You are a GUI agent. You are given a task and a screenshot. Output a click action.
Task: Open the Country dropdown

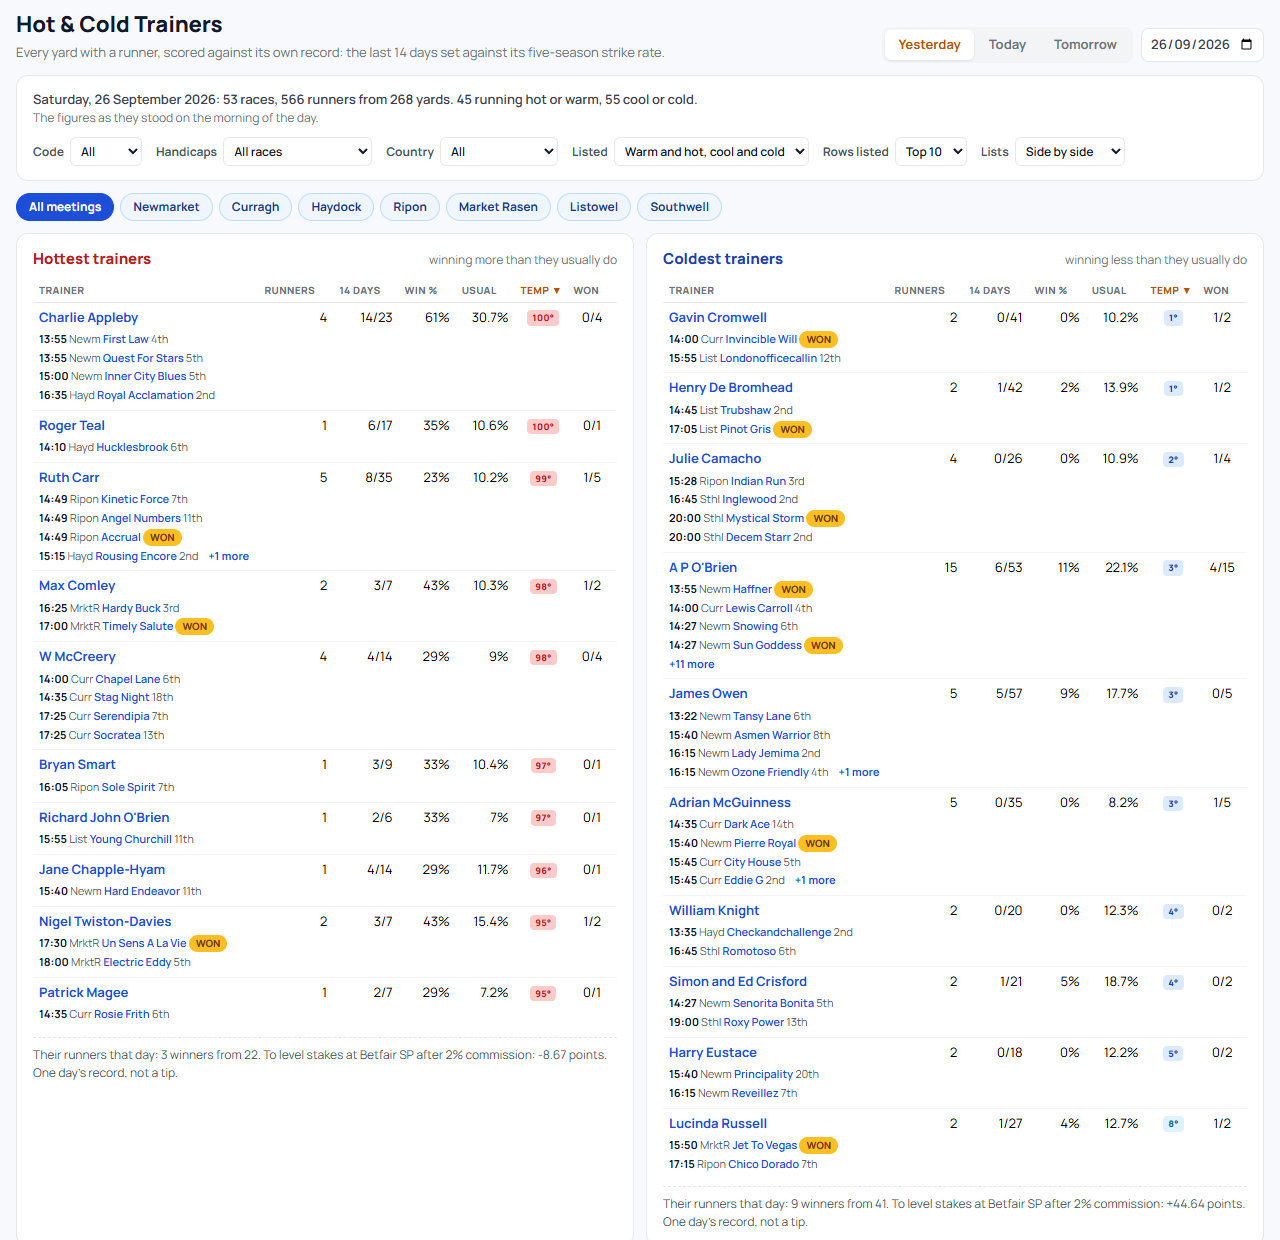coord(499,152)
